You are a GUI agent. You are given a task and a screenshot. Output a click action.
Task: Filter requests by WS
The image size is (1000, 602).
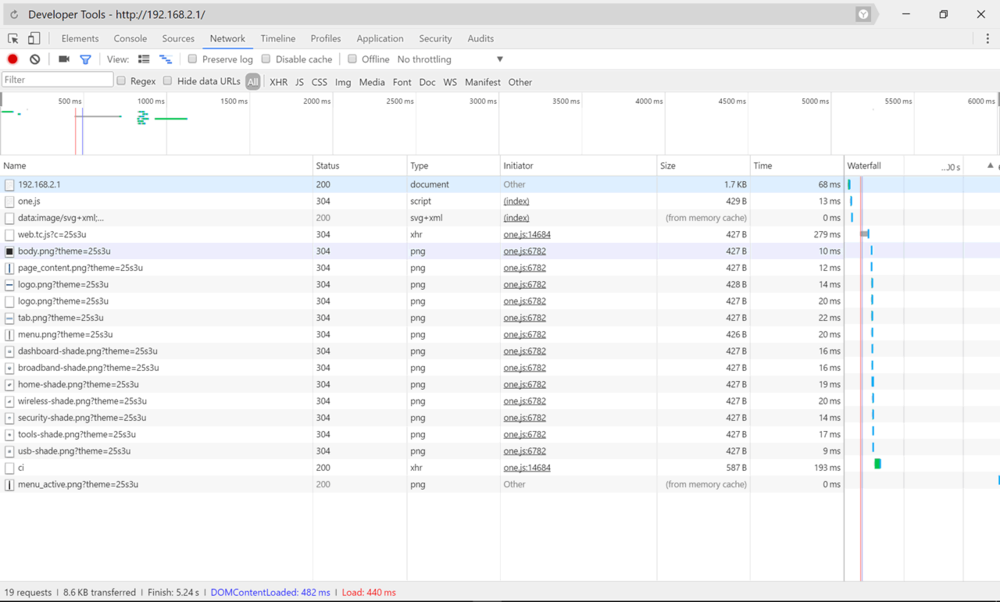450,82
